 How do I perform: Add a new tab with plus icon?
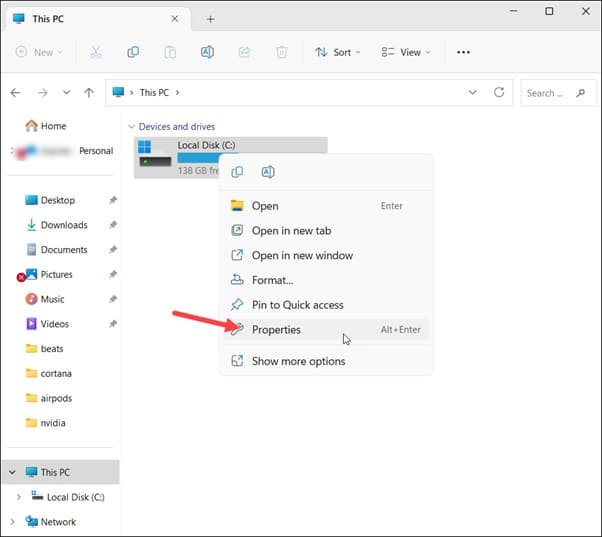click(210, 19)
